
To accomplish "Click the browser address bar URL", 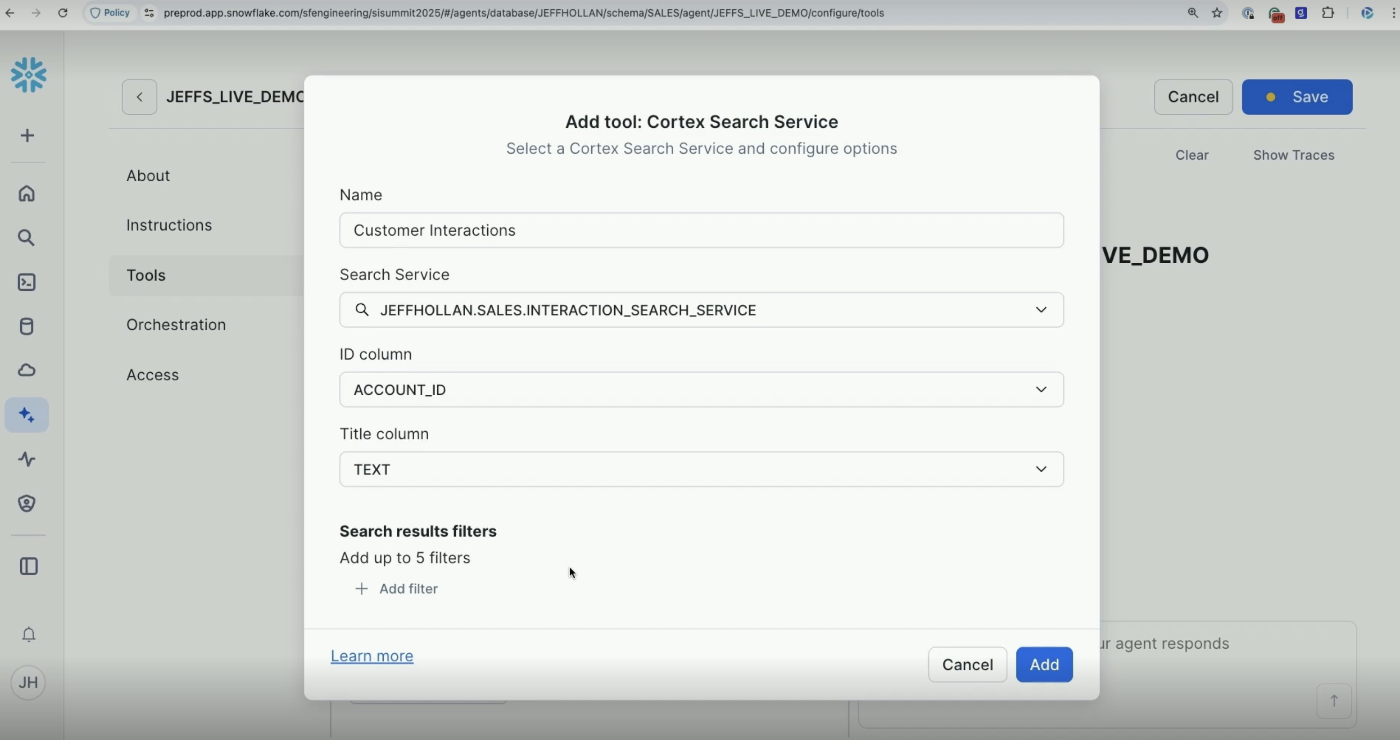I will point(523,13).
